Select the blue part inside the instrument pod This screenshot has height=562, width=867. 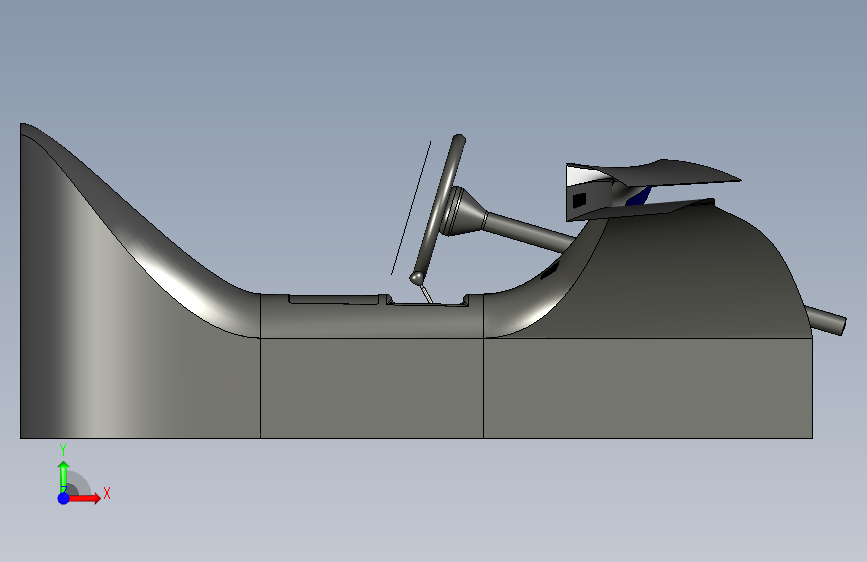pos(639,196)
